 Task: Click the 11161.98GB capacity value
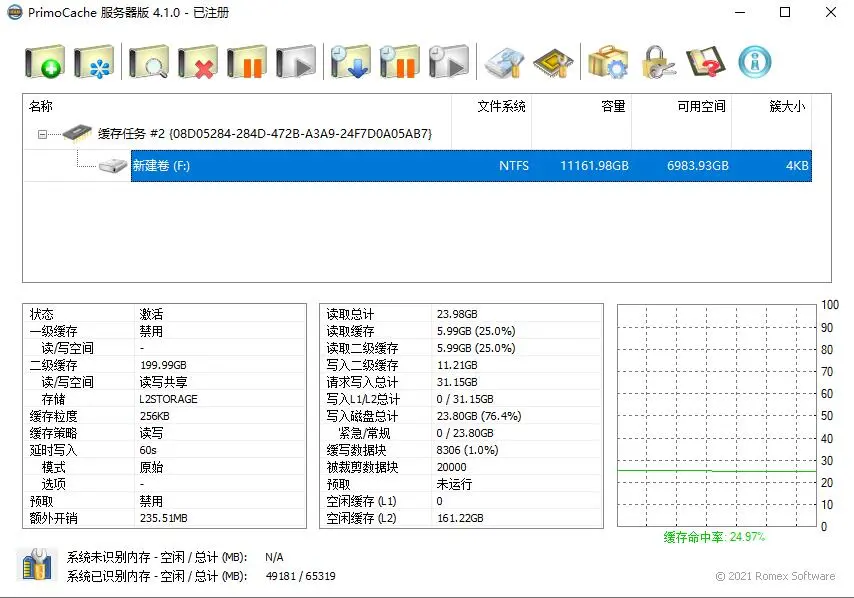[594, 166]
